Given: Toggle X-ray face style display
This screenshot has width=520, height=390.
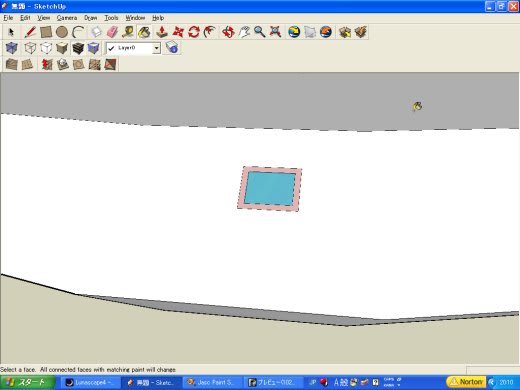Looking at the screenshot, I should (11, 48).
